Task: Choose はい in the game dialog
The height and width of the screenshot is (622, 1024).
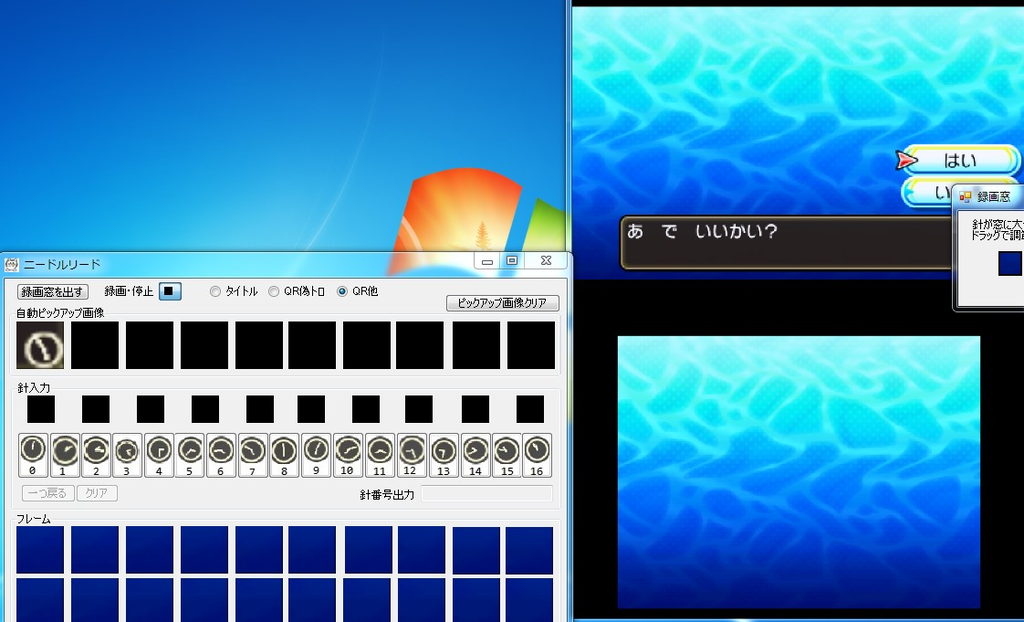Action: click(960, 160)
